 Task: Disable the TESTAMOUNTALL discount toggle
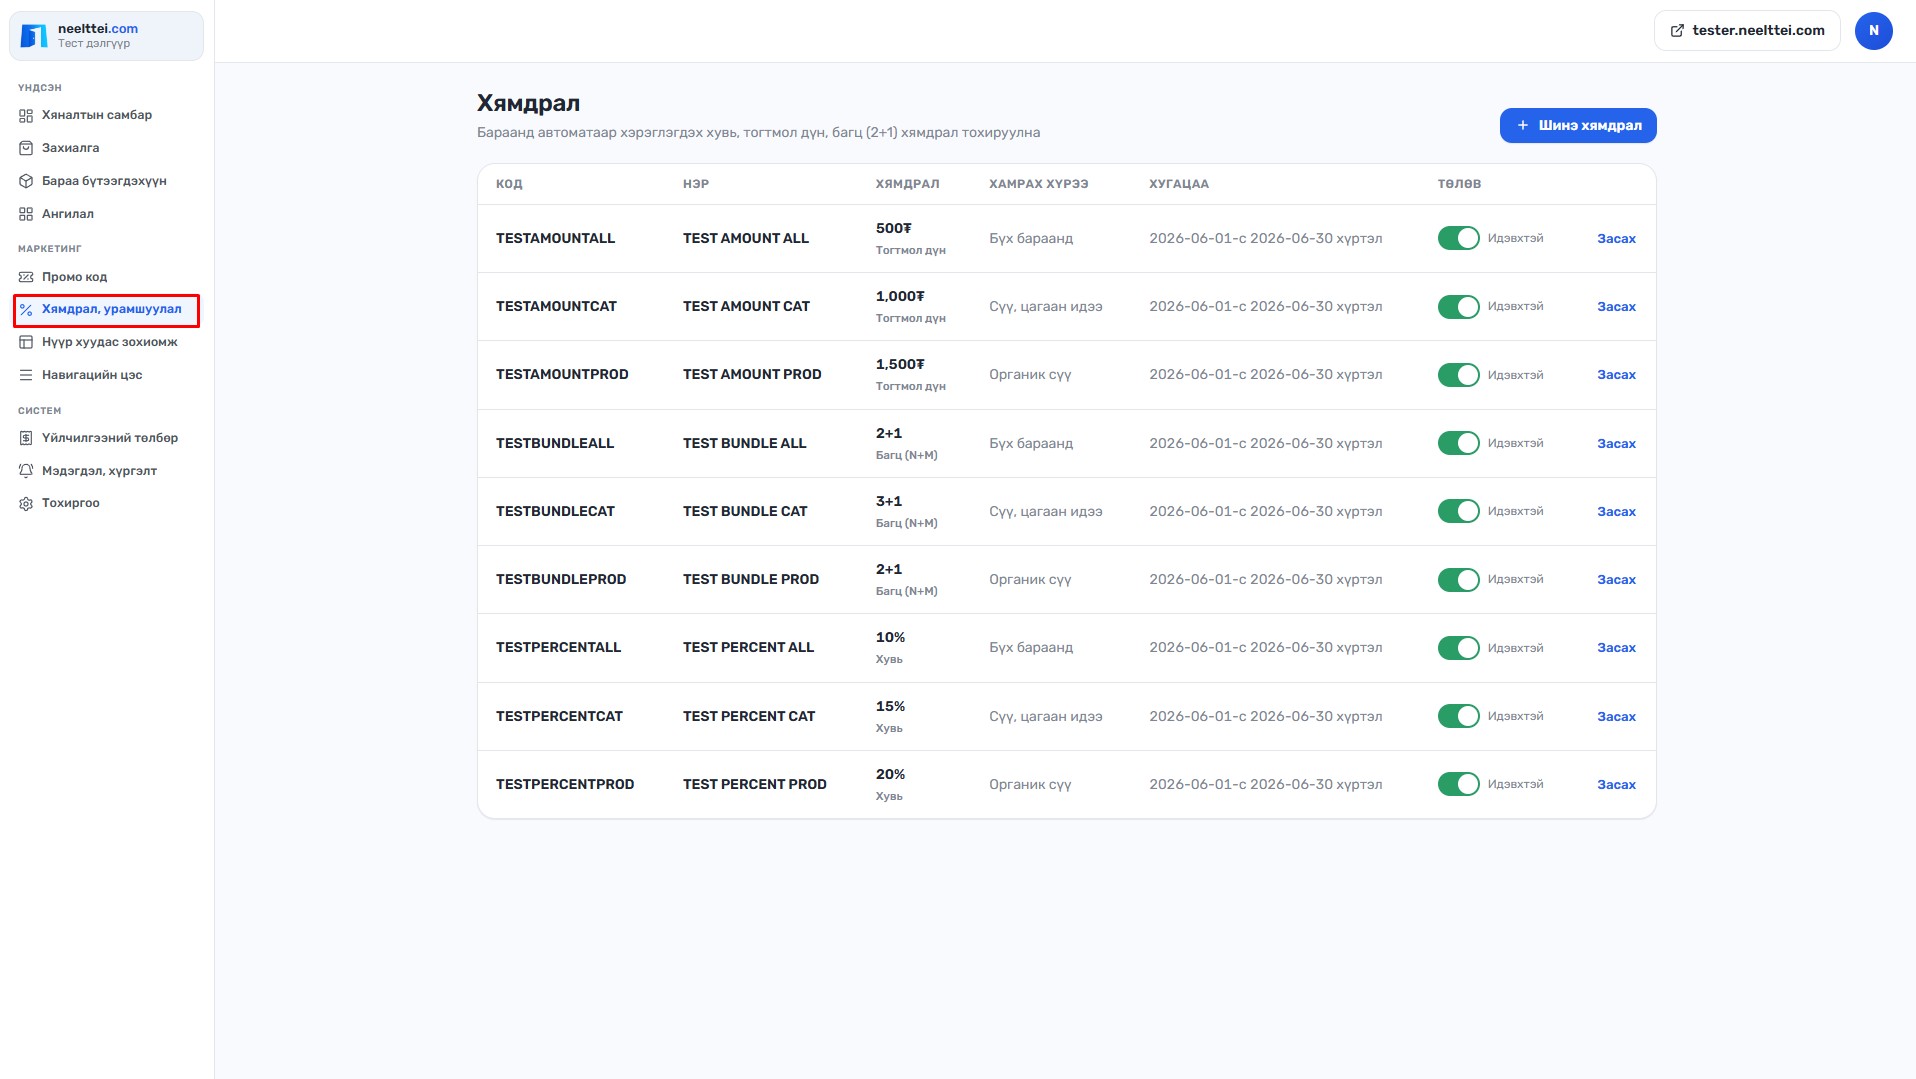tap(1458, 238)
